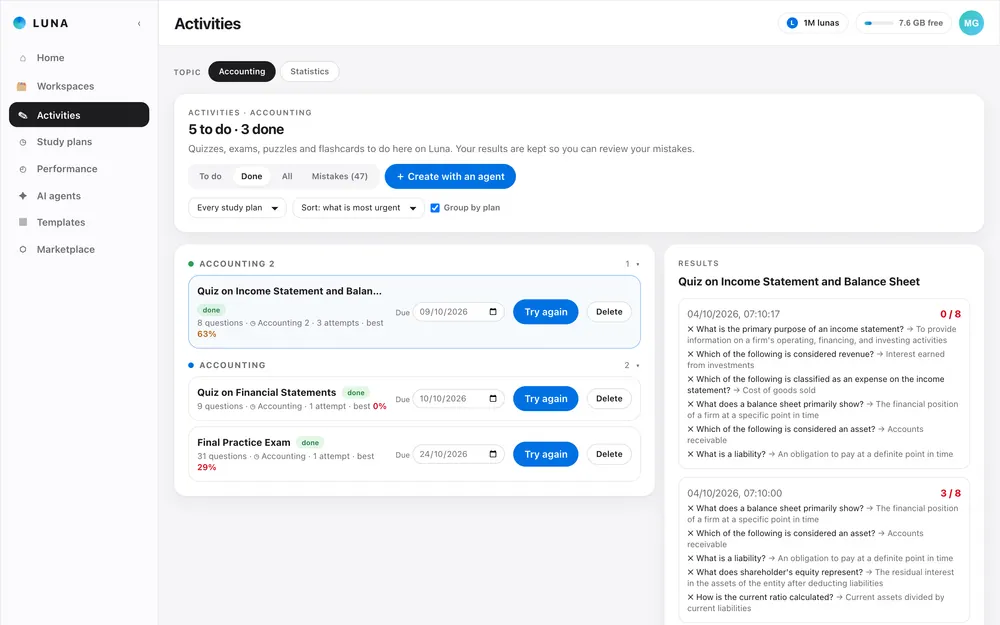The width and height of the screenshot is (1000, 625).
Task: Click the Performance icon in sidebar
Action: pos(23,169)
